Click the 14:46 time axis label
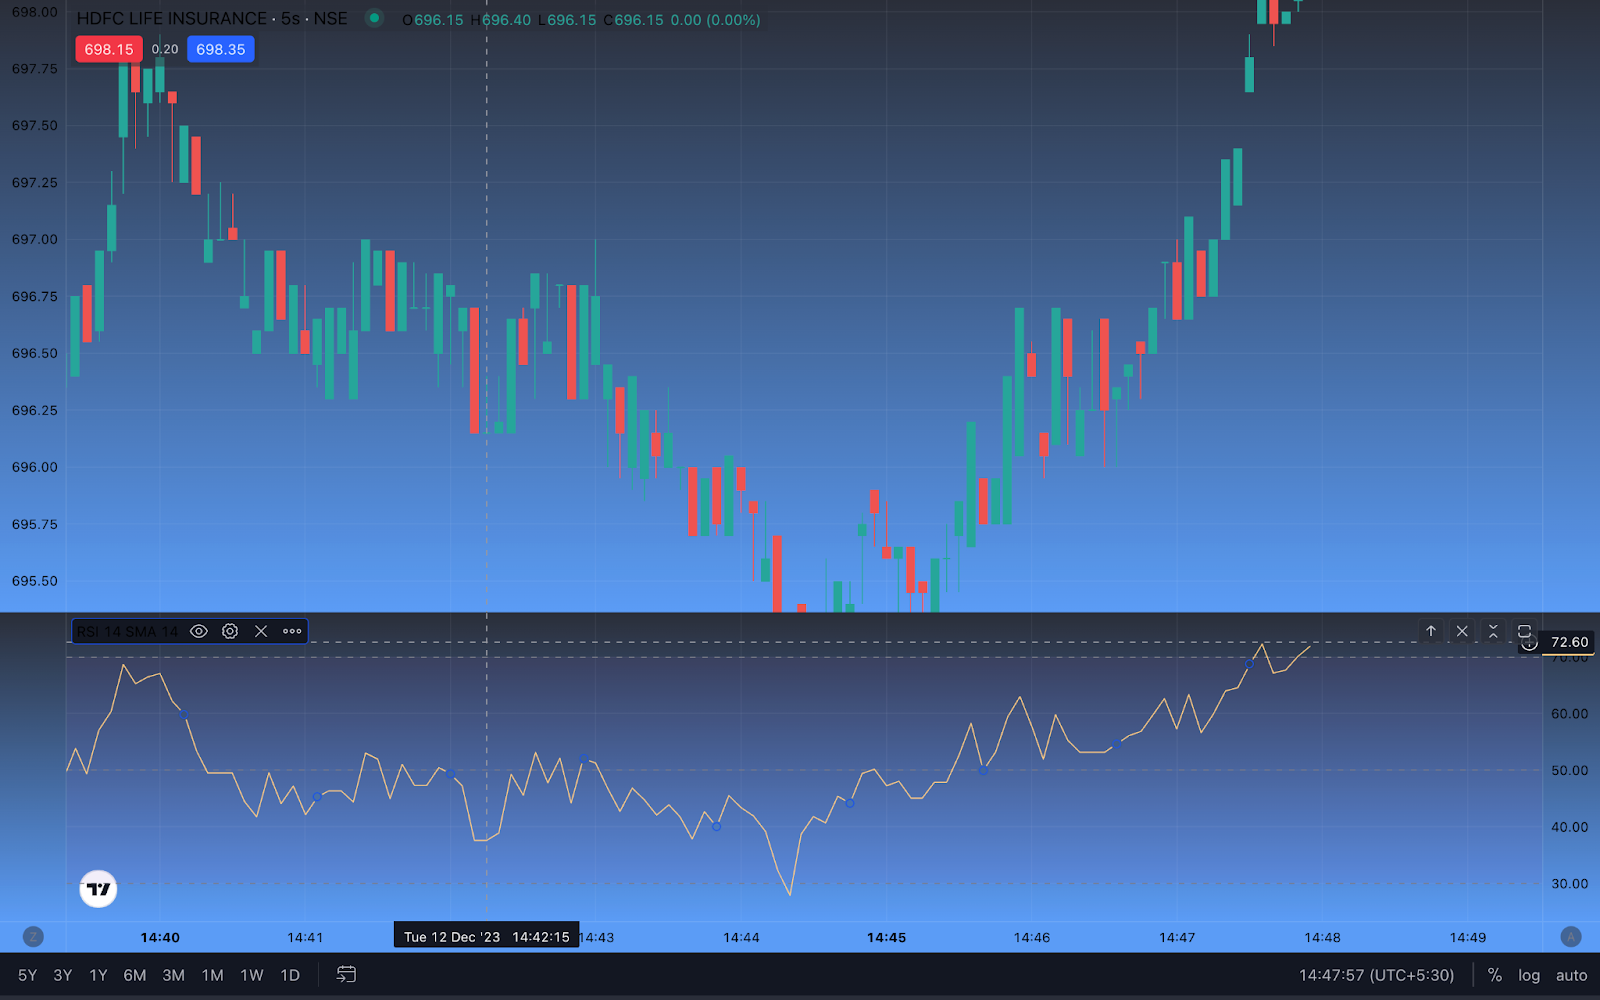The width and height of the screenshot is (1600, 1000). pos(1031,937)
